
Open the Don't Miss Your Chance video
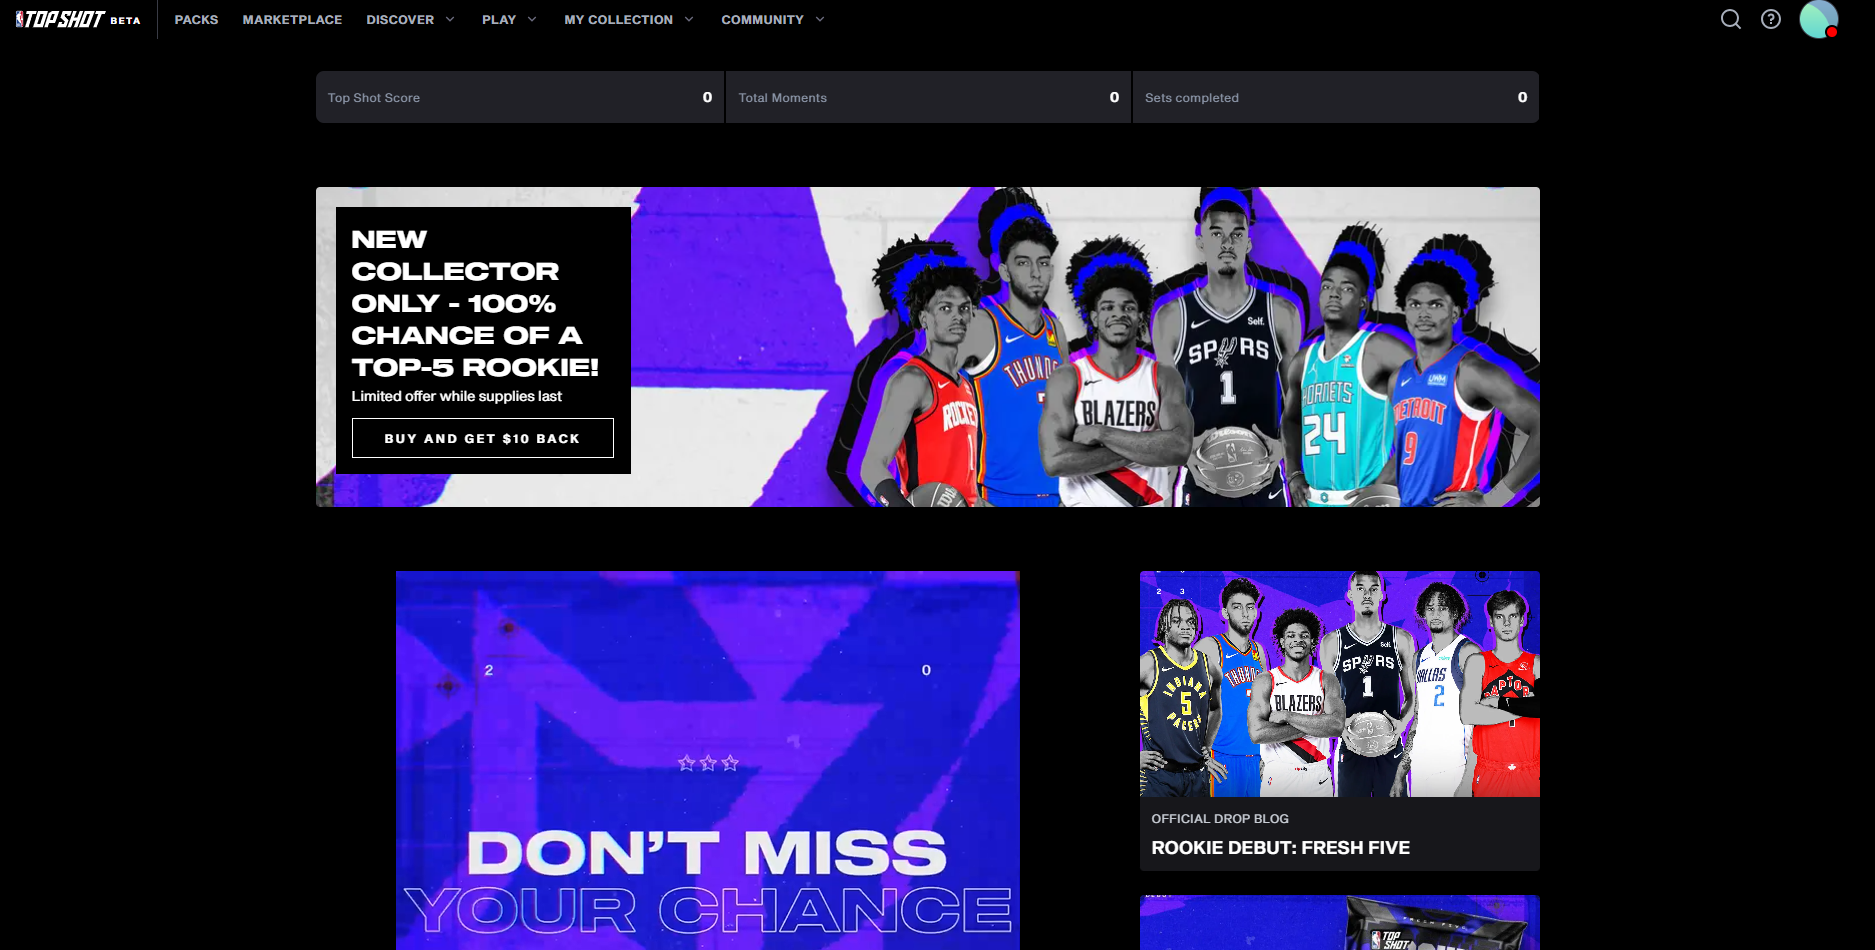click(708, 760)
